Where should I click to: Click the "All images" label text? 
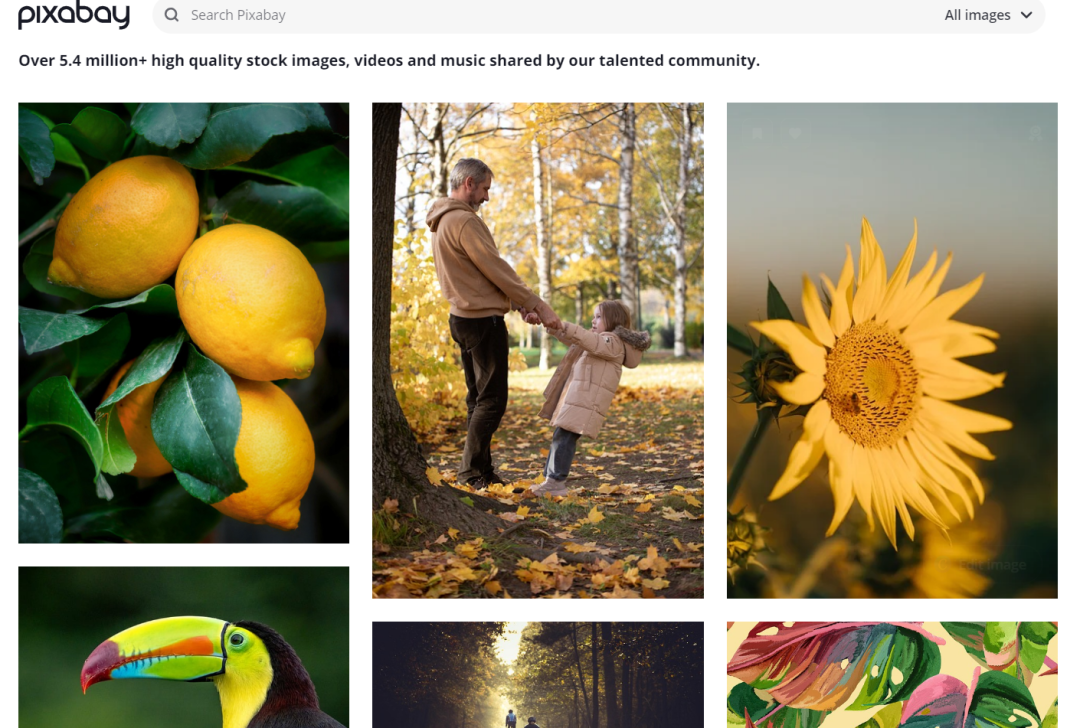pyautogui.click(x=977, y=15)
